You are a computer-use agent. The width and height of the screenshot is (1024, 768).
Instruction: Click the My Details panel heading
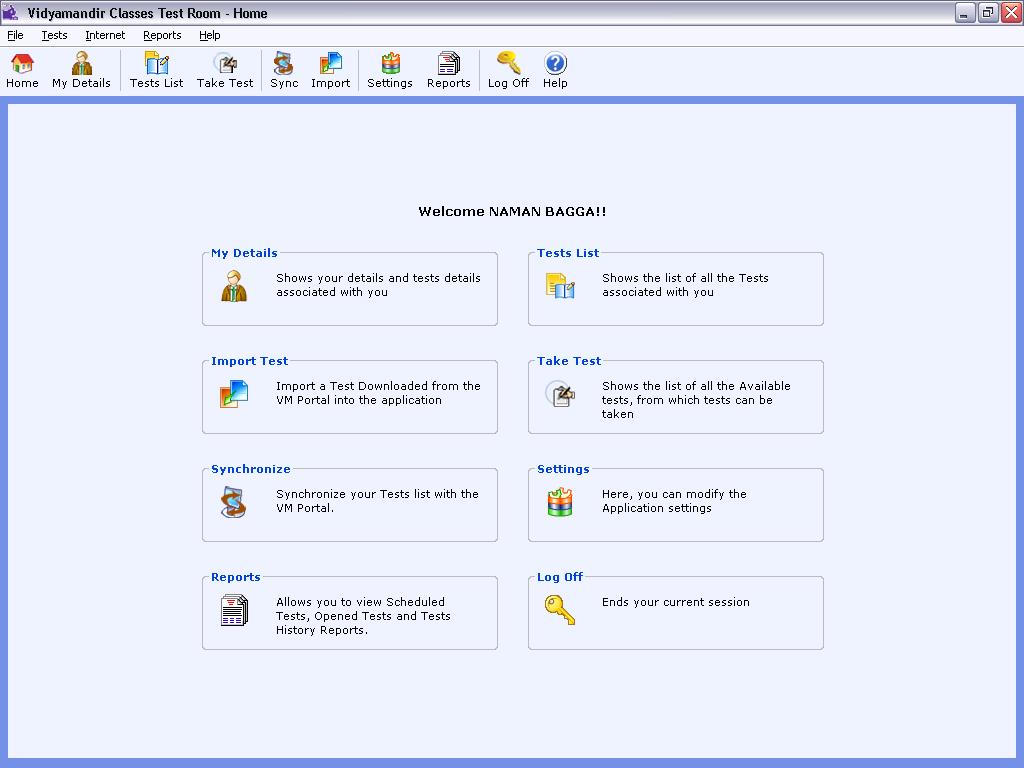pos(244,253)
